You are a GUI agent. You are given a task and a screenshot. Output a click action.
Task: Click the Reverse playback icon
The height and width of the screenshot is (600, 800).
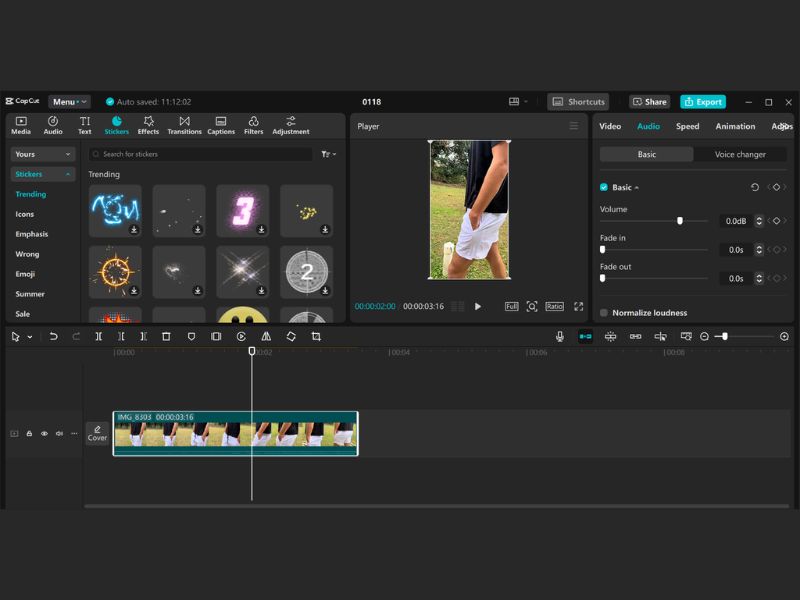(x=241, y=337)
